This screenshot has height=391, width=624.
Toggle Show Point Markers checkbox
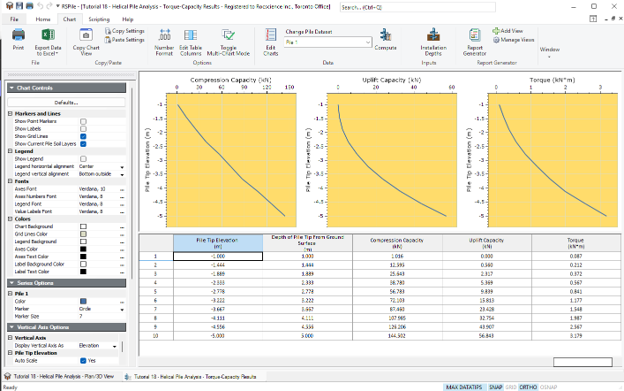[x=83, y=121]
